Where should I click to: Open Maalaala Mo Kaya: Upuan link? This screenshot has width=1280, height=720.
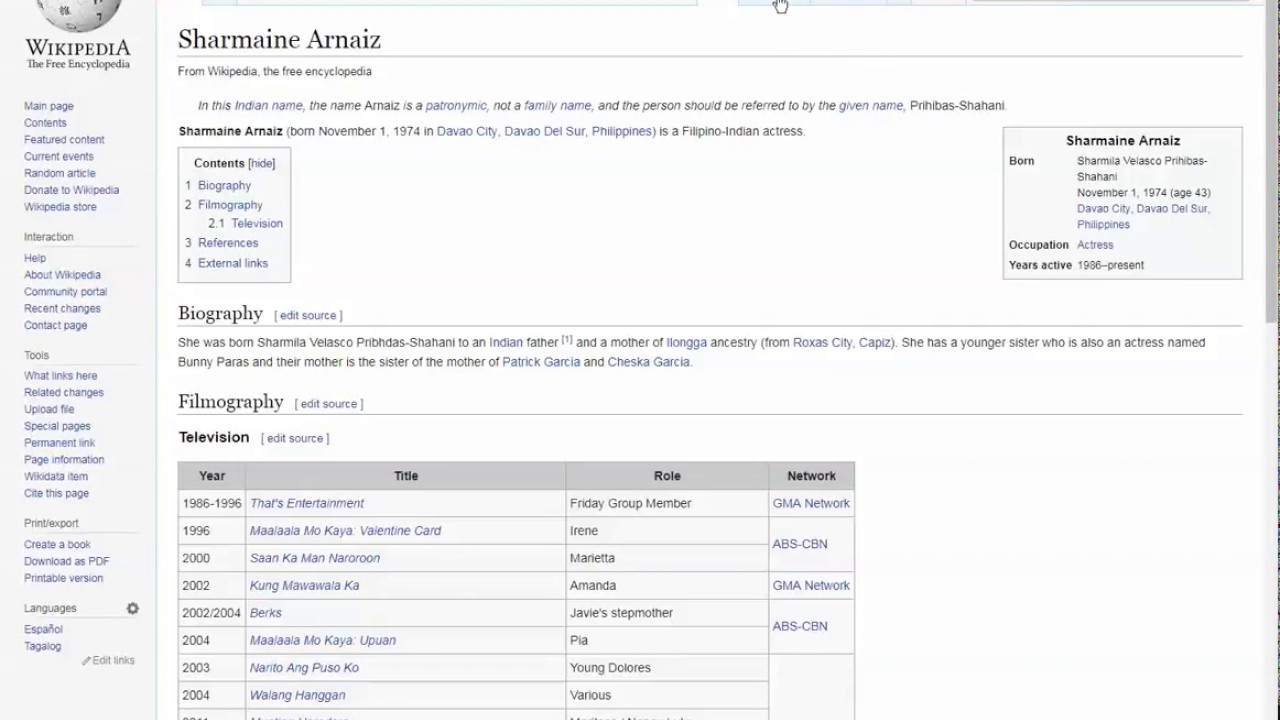click(323, 640)
